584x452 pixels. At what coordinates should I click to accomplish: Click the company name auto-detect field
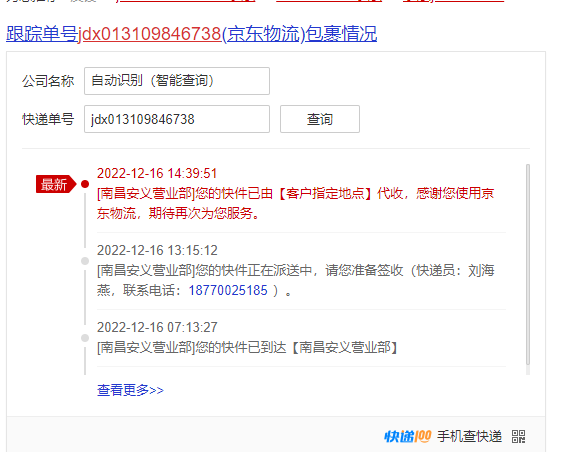click(177, 81)
